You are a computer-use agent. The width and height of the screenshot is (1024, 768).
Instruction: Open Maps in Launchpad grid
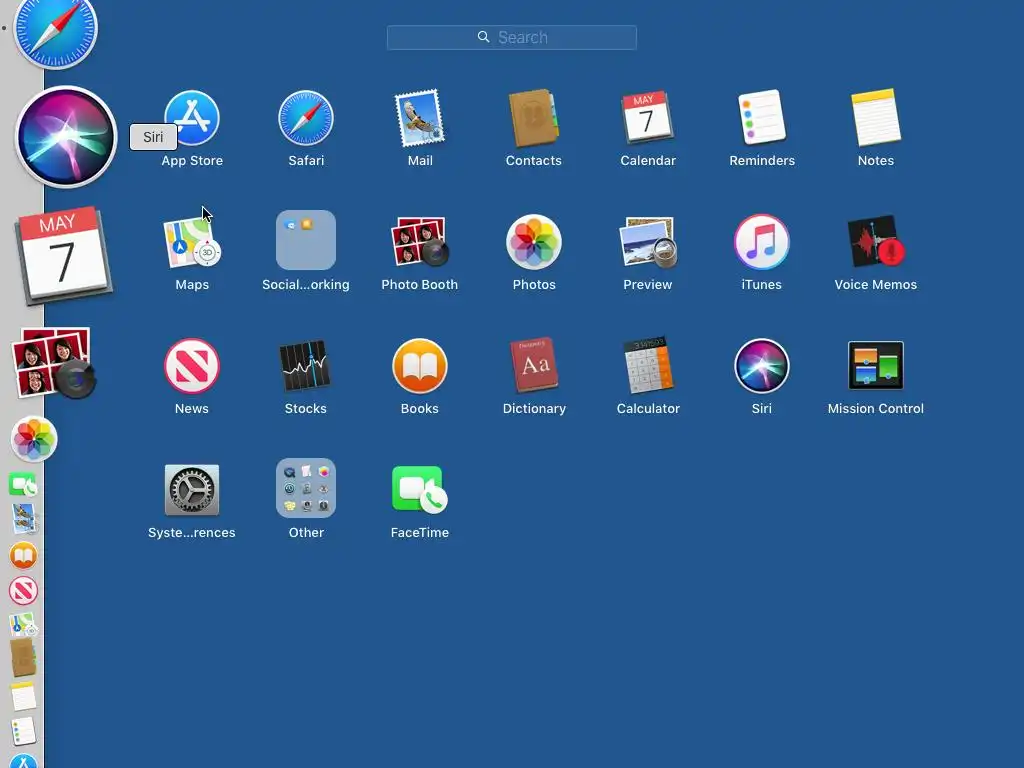192,242
